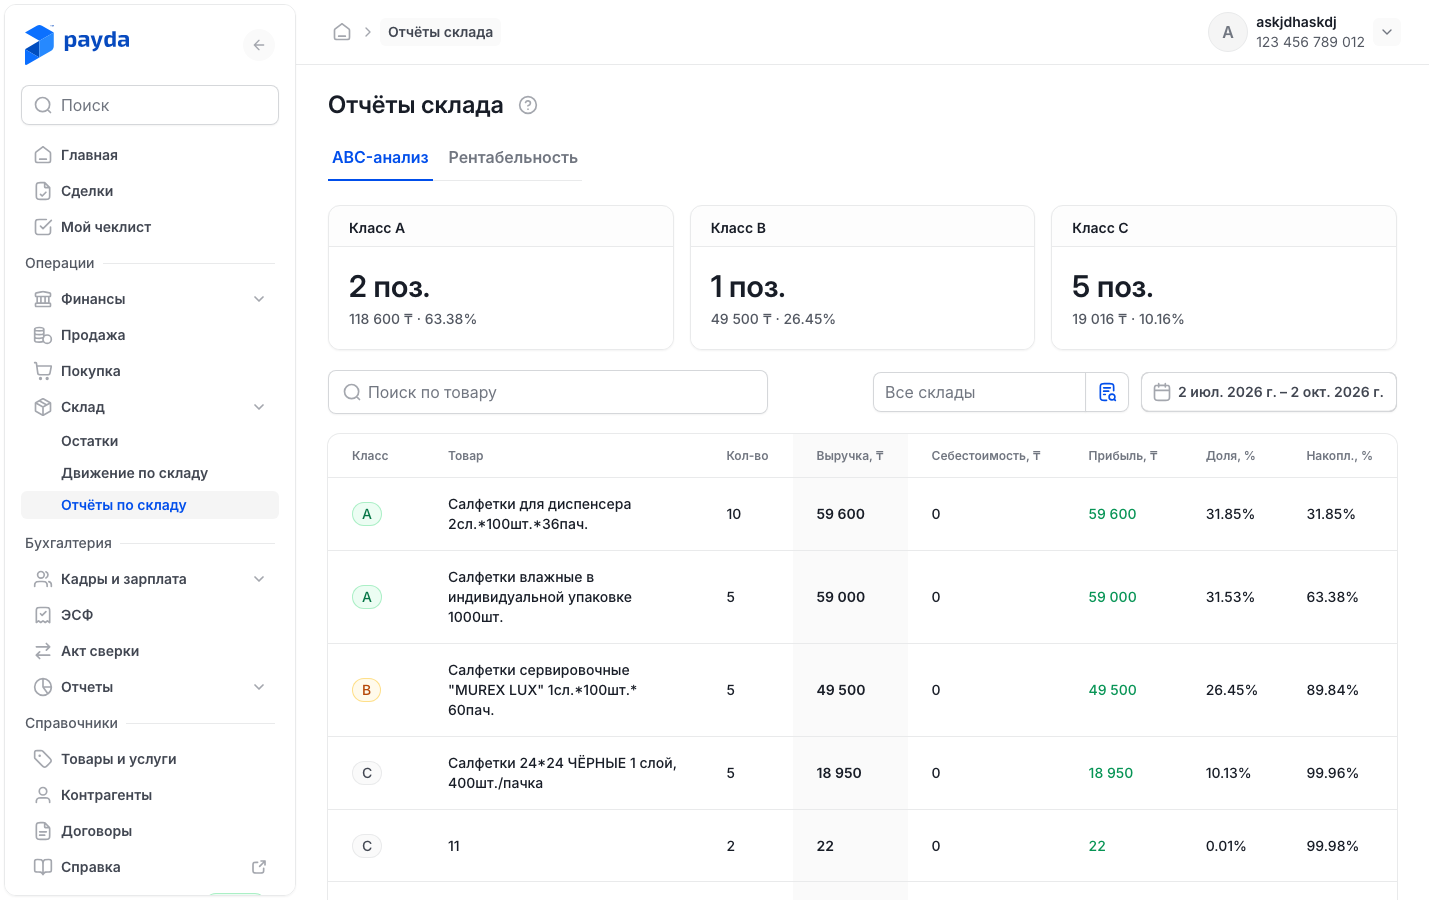
Task: Click the Покупка cart icon
Action: pos(43,371)
